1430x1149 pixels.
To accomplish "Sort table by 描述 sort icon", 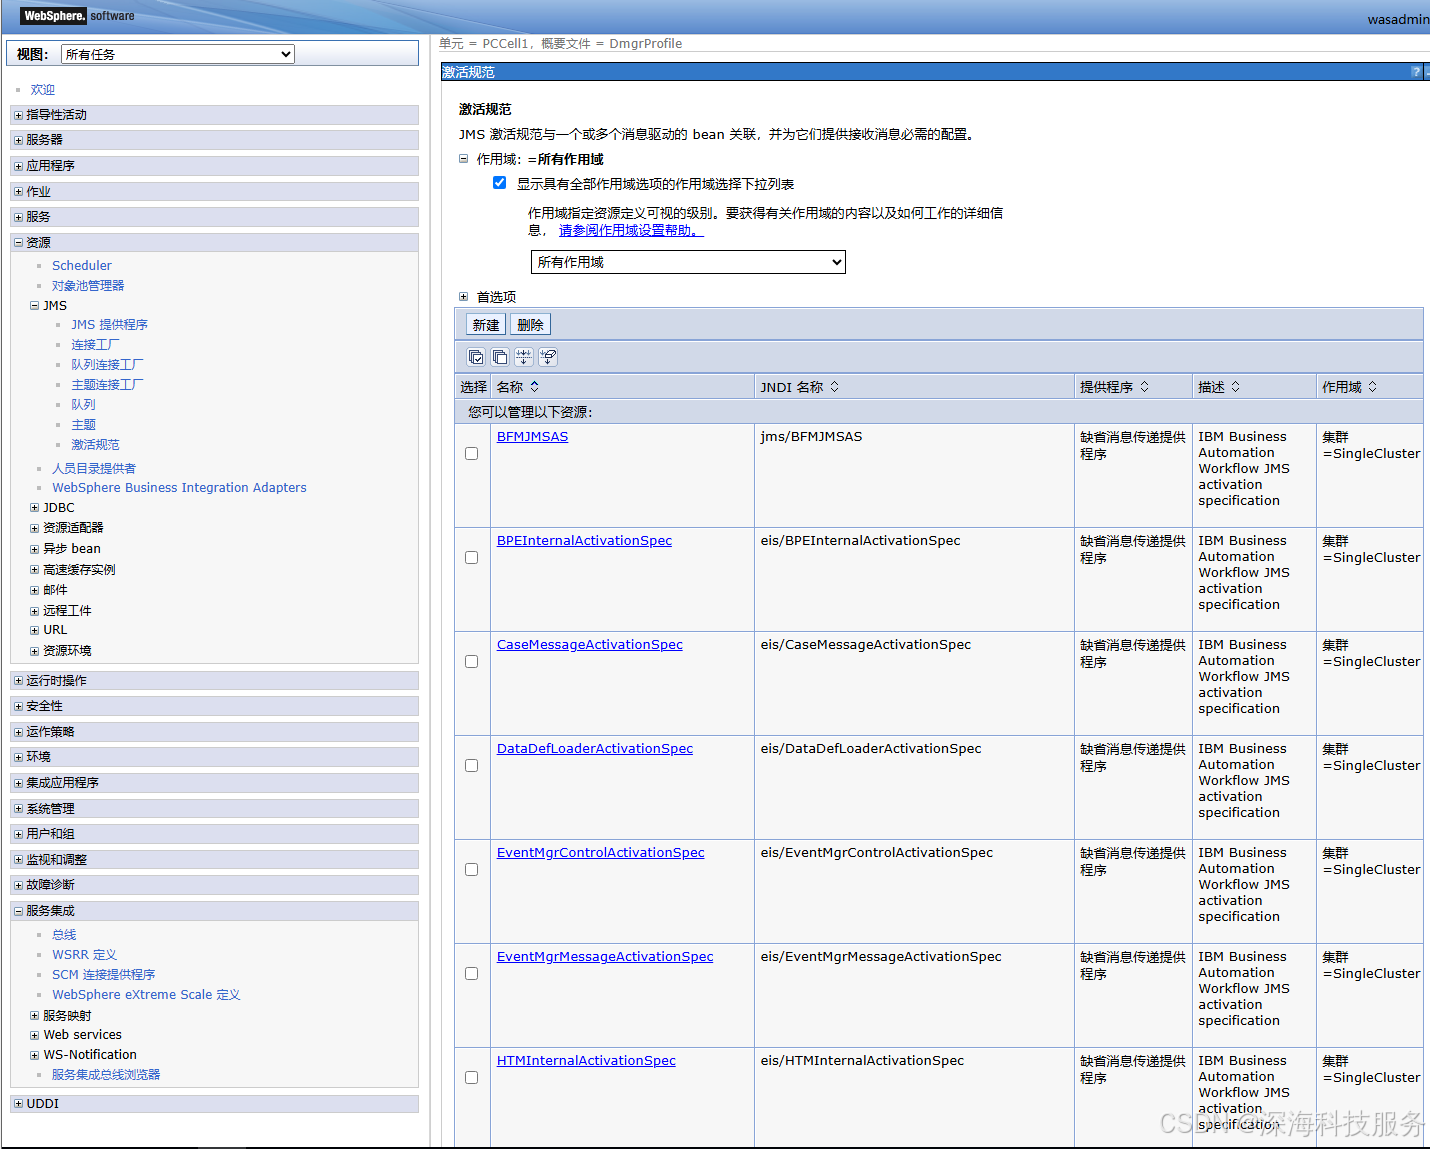I will pos(1235,386).
